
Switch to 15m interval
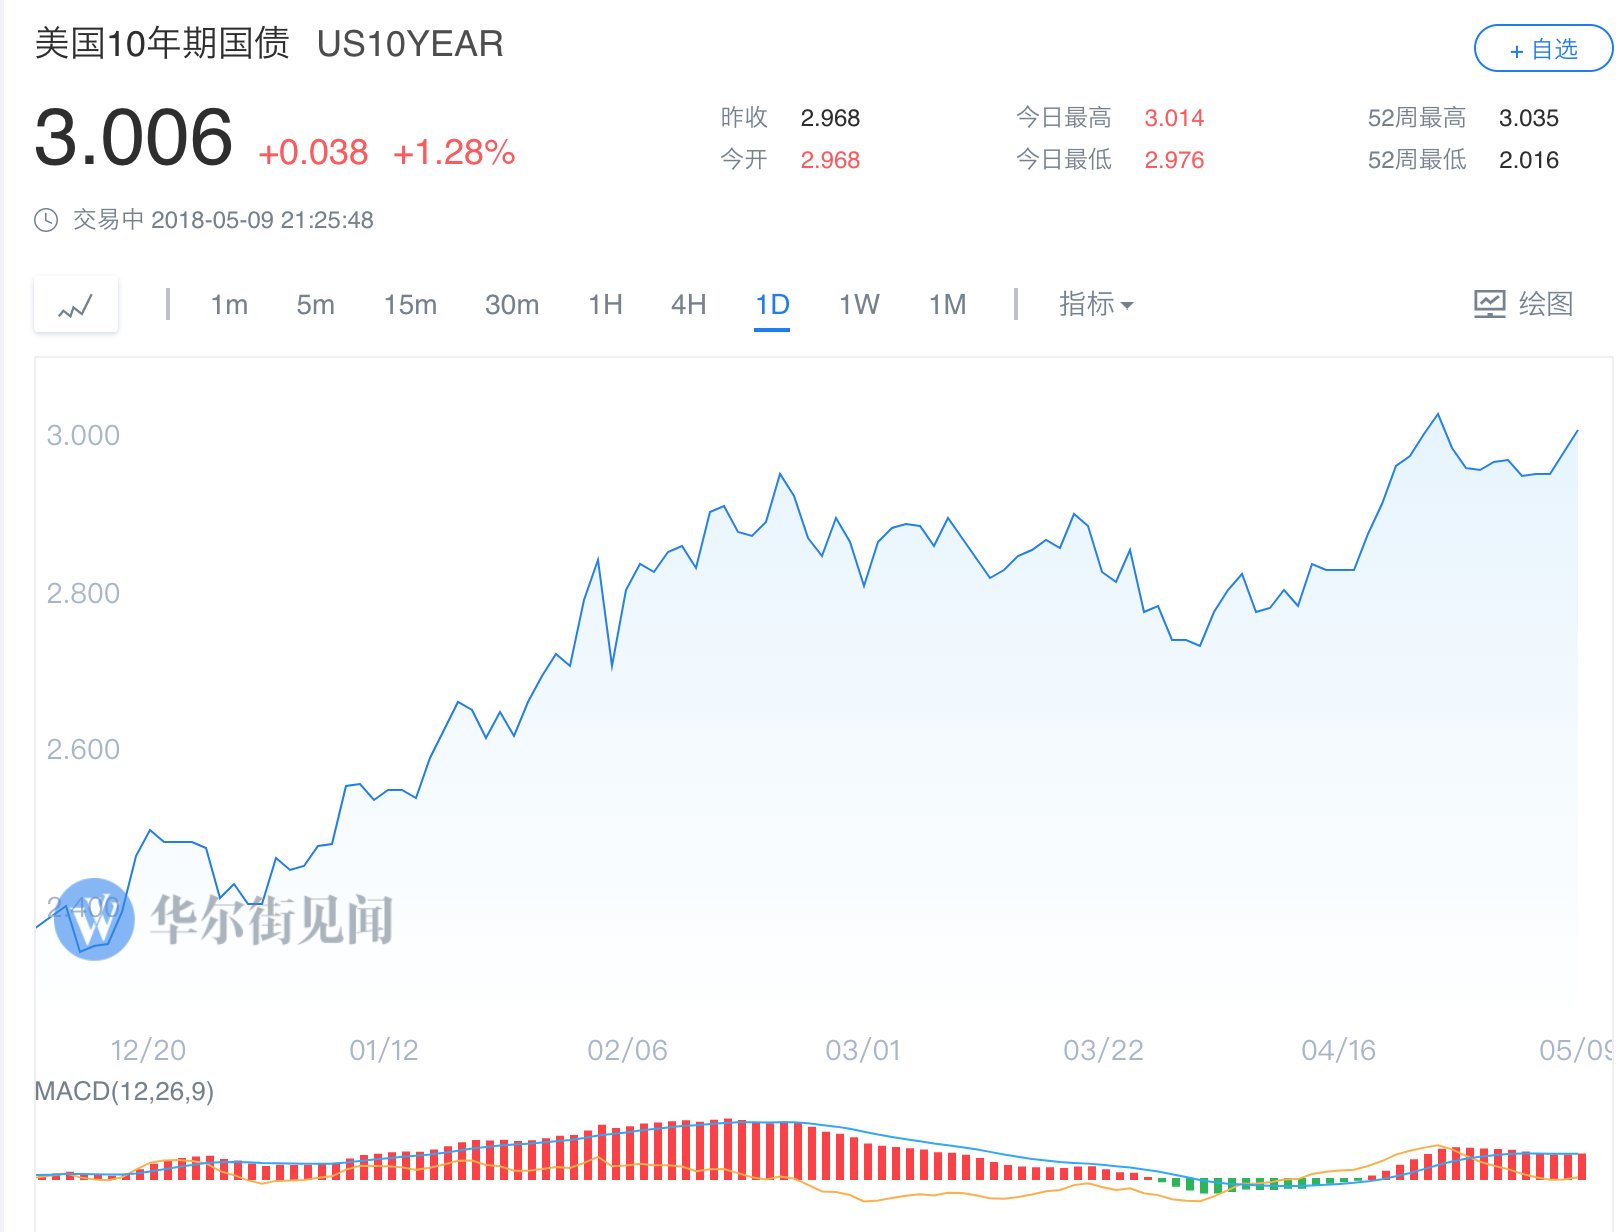tap(410, 304)
